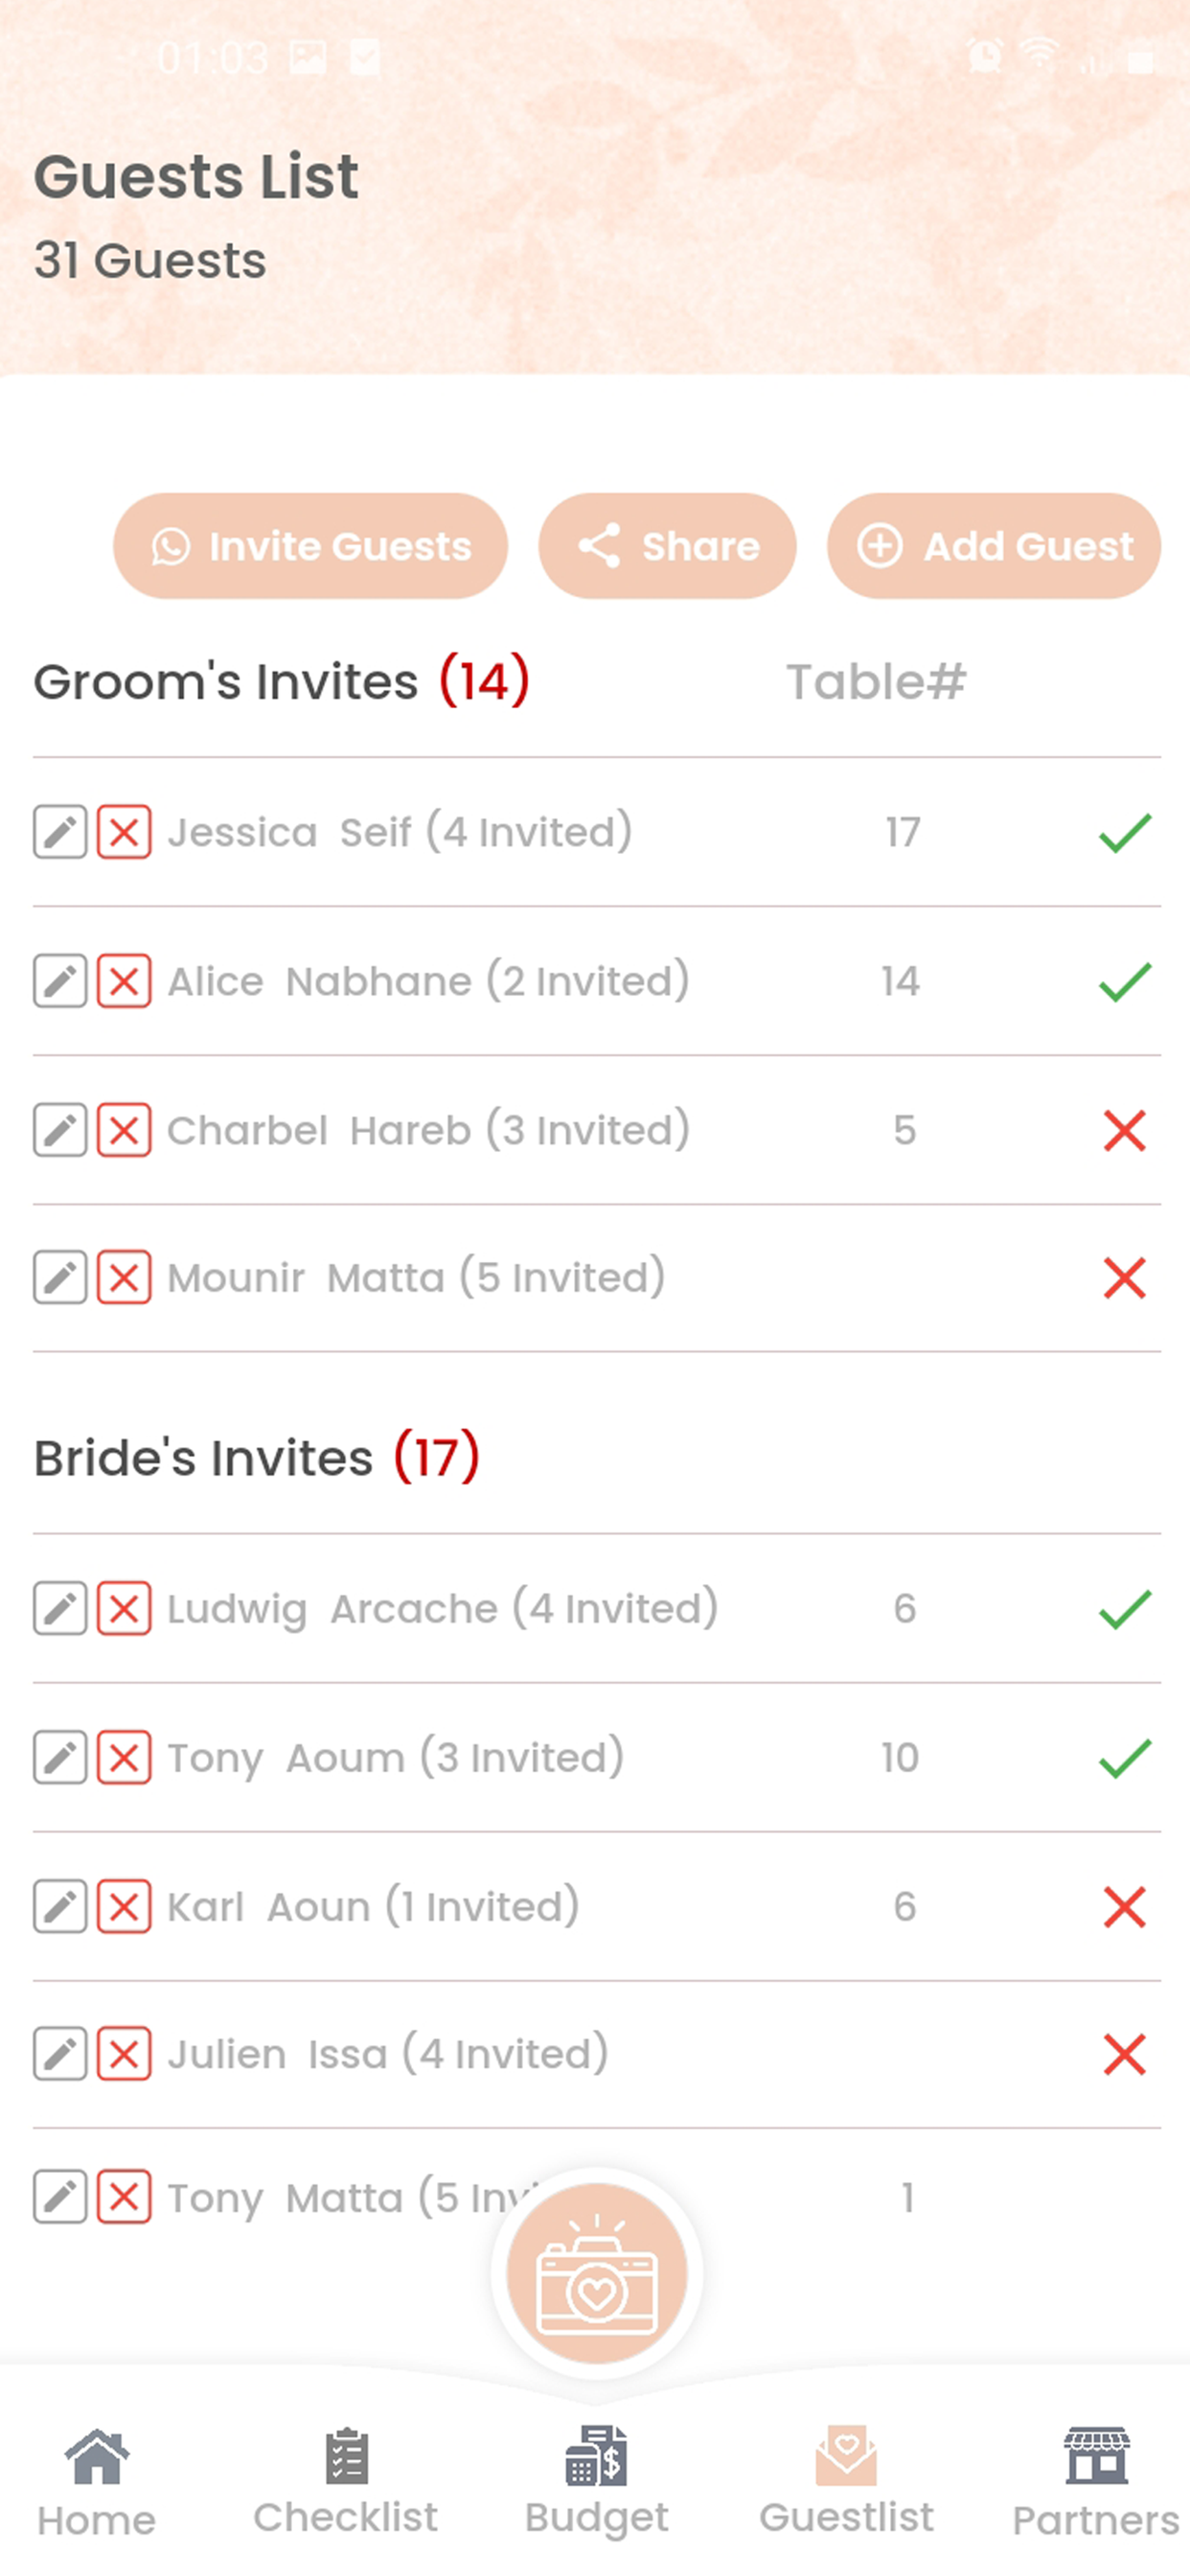The width and height of the screenshot is (1190, 2576).
Task: Open the Partners tab
Action: pyautogui.click(x=1096, y=2483)
